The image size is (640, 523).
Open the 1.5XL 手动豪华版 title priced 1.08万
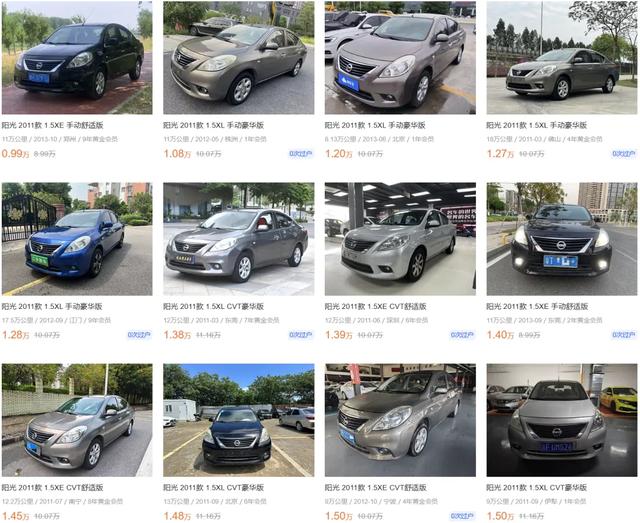(x=214, y=125)
